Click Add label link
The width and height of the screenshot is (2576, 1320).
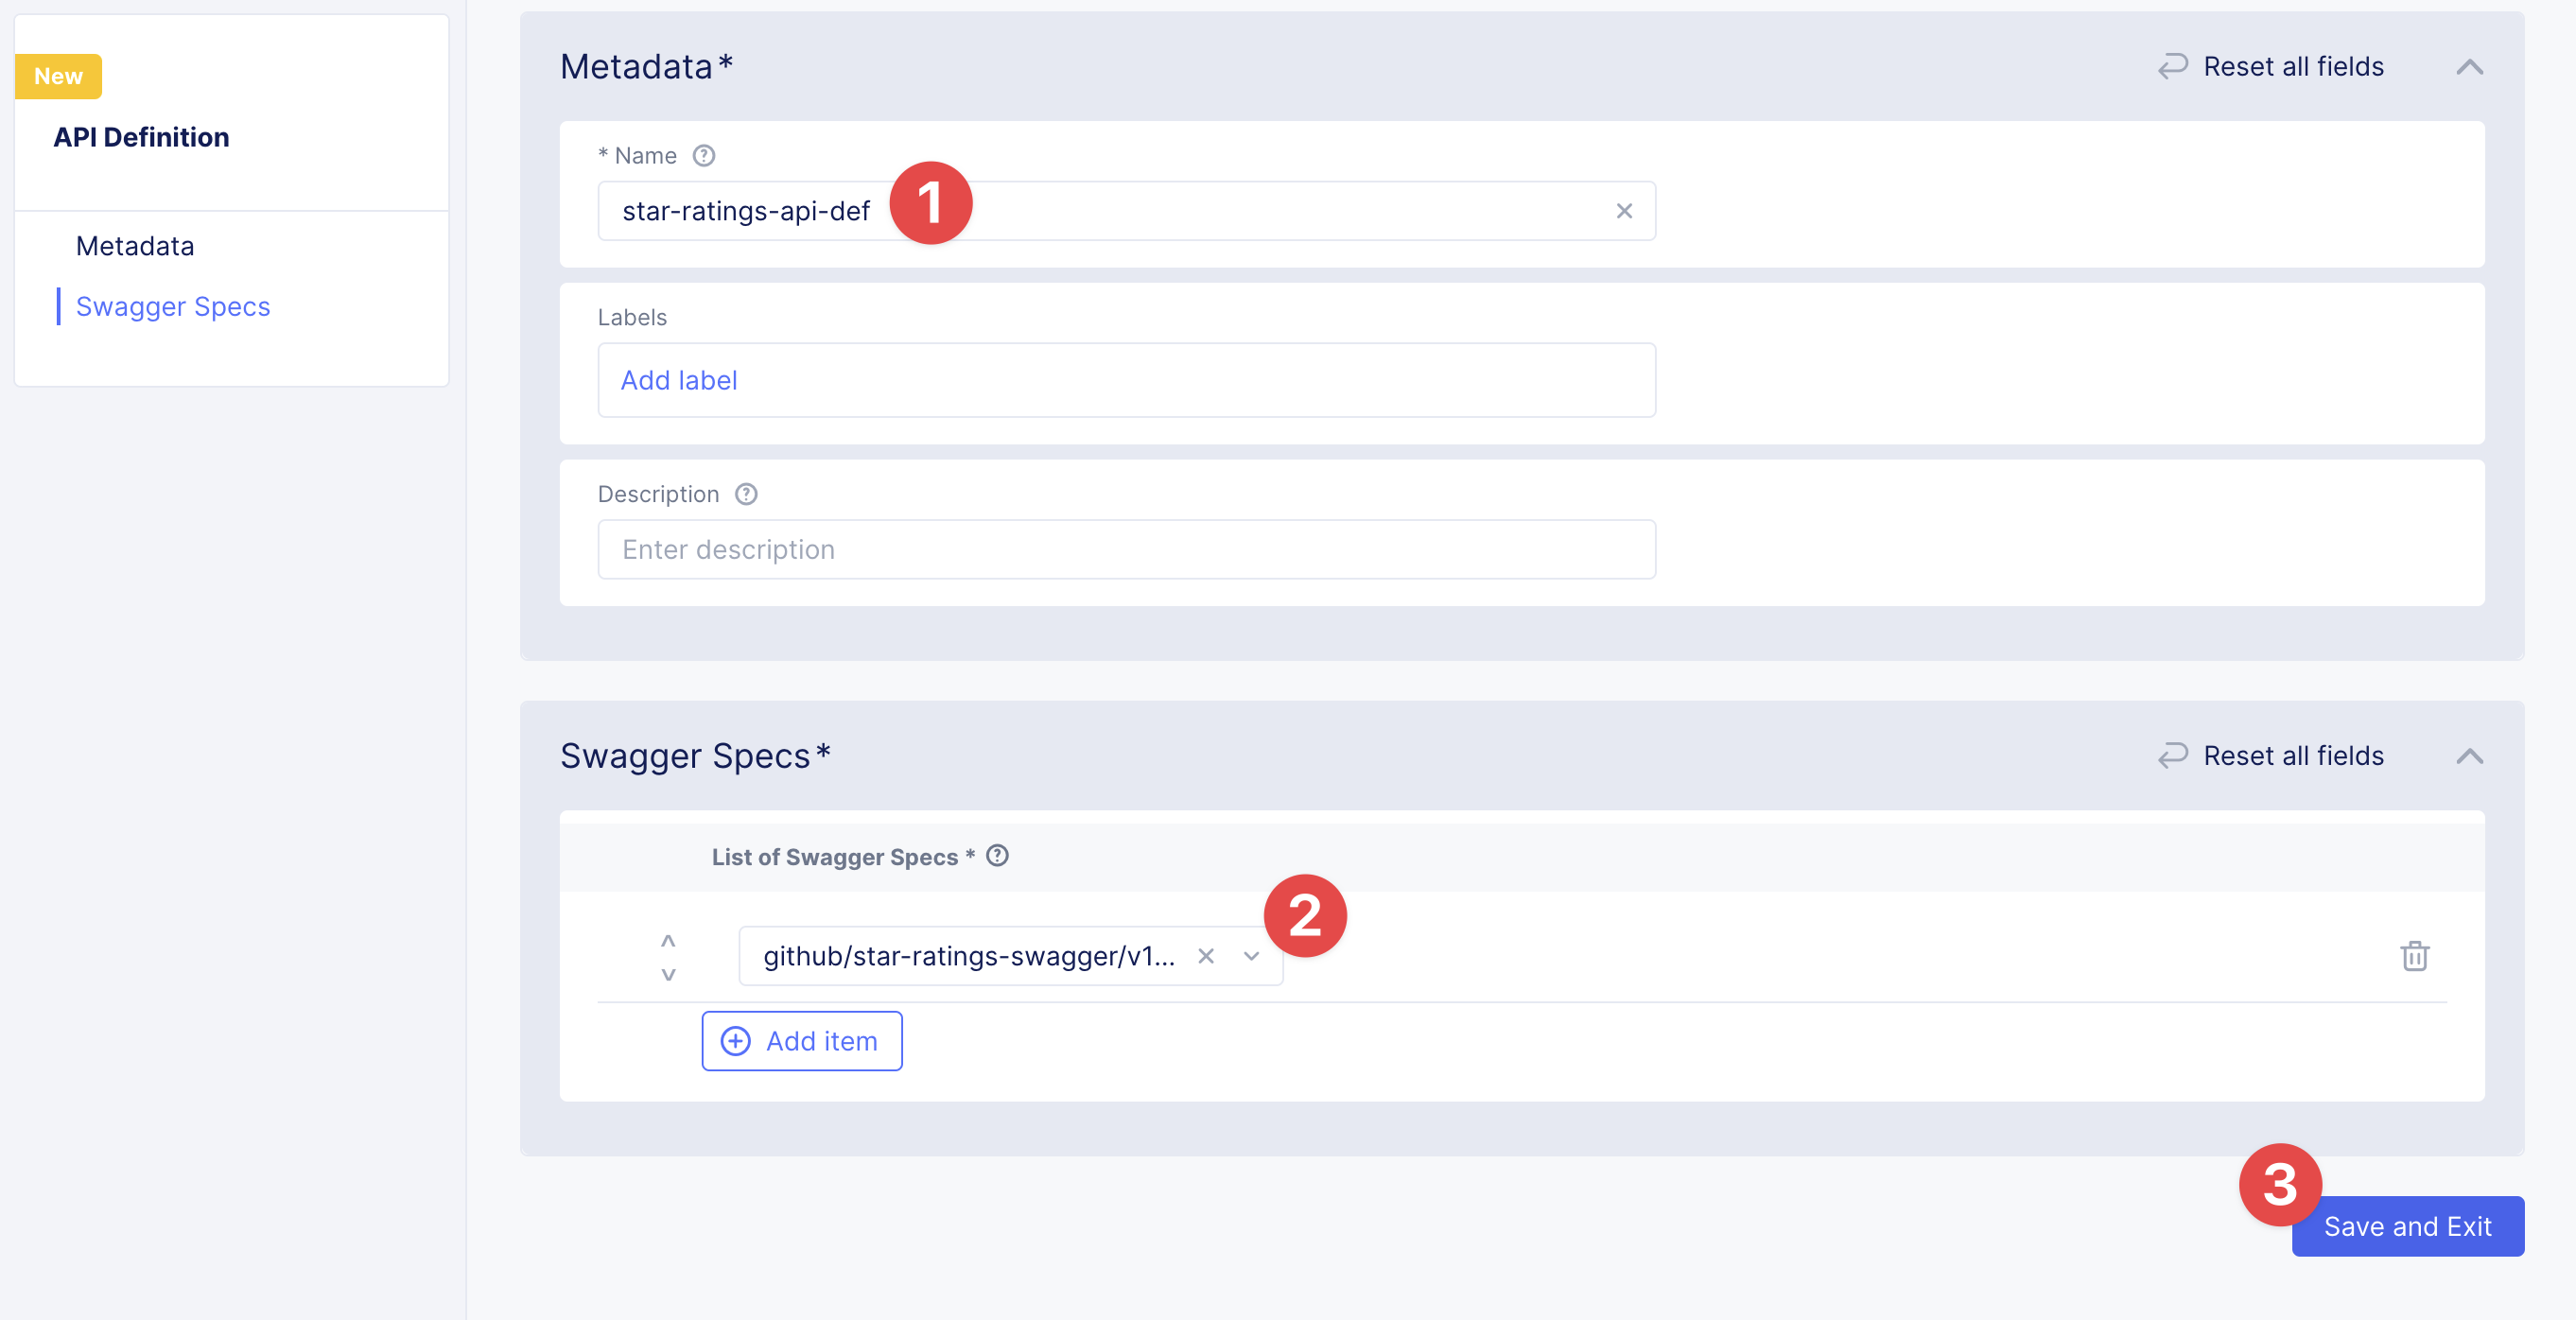pos(679,380)
